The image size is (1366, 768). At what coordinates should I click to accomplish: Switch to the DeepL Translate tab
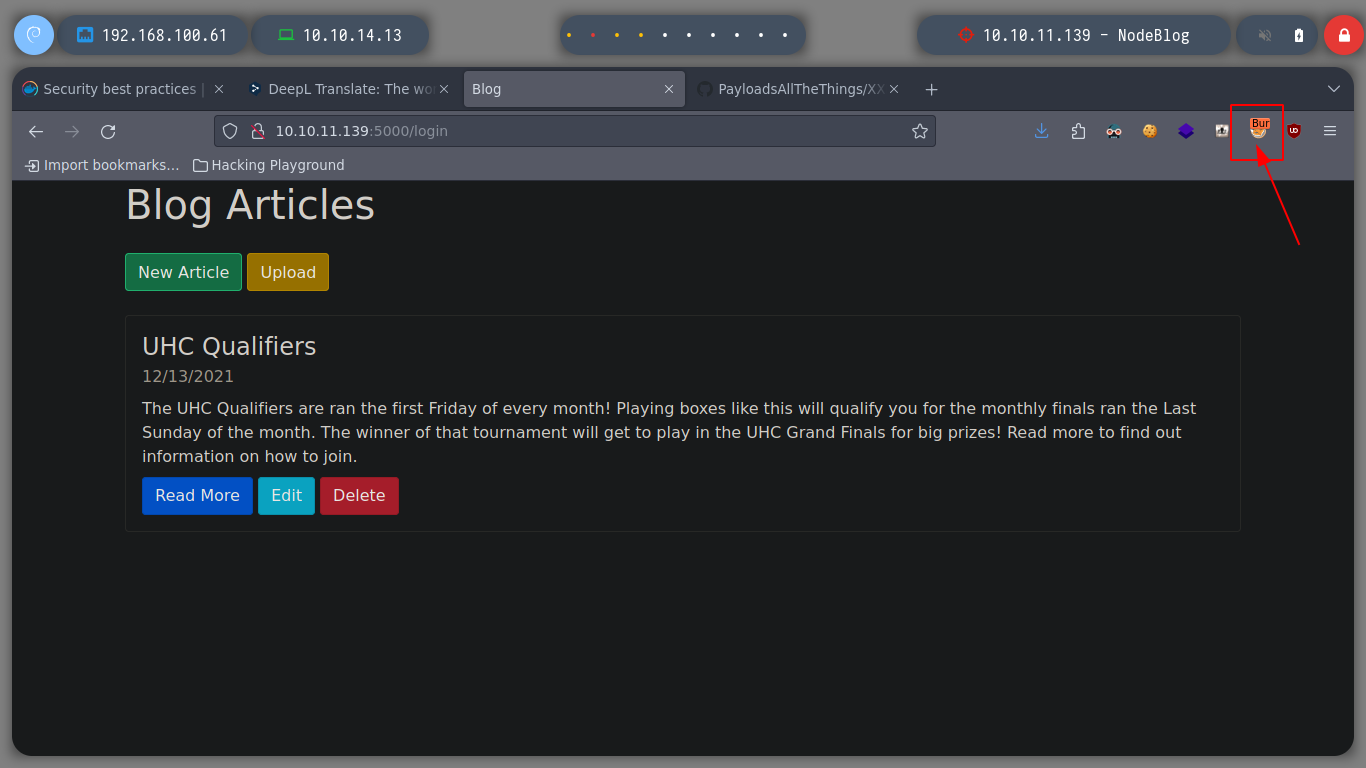(x=349, y=89)
